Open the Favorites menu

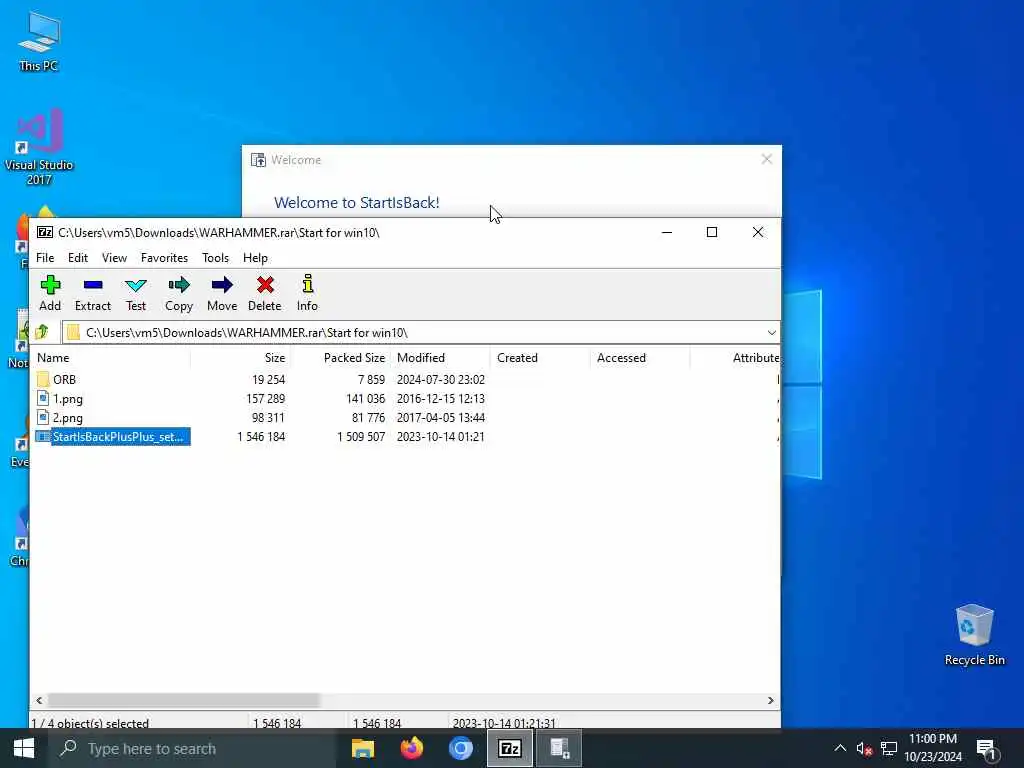tap(165, 258)
